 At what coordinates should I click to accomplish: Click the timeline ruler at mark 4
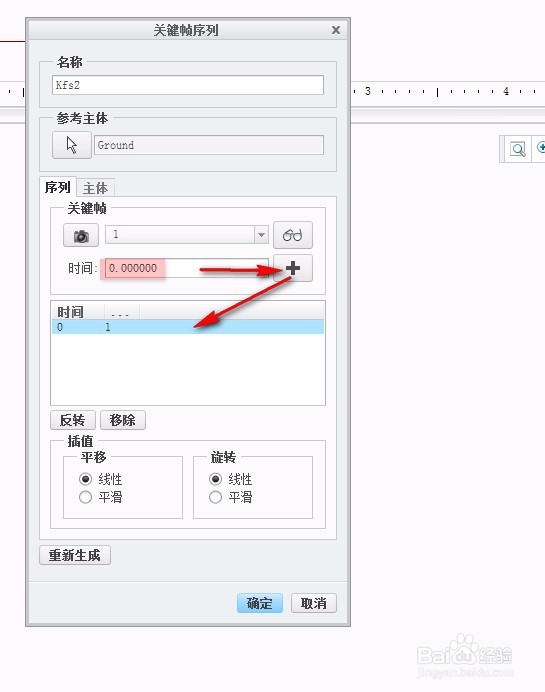tap(506, 91)
